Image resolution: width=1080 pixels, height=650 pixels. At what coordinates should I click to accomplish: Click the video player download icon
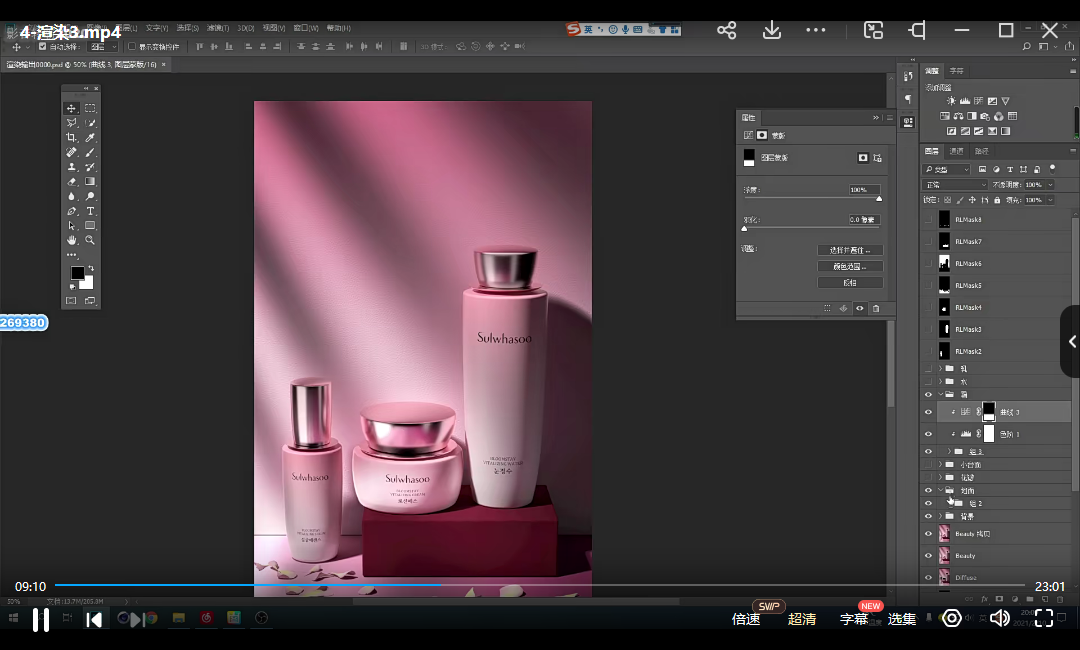click(772, 30)
